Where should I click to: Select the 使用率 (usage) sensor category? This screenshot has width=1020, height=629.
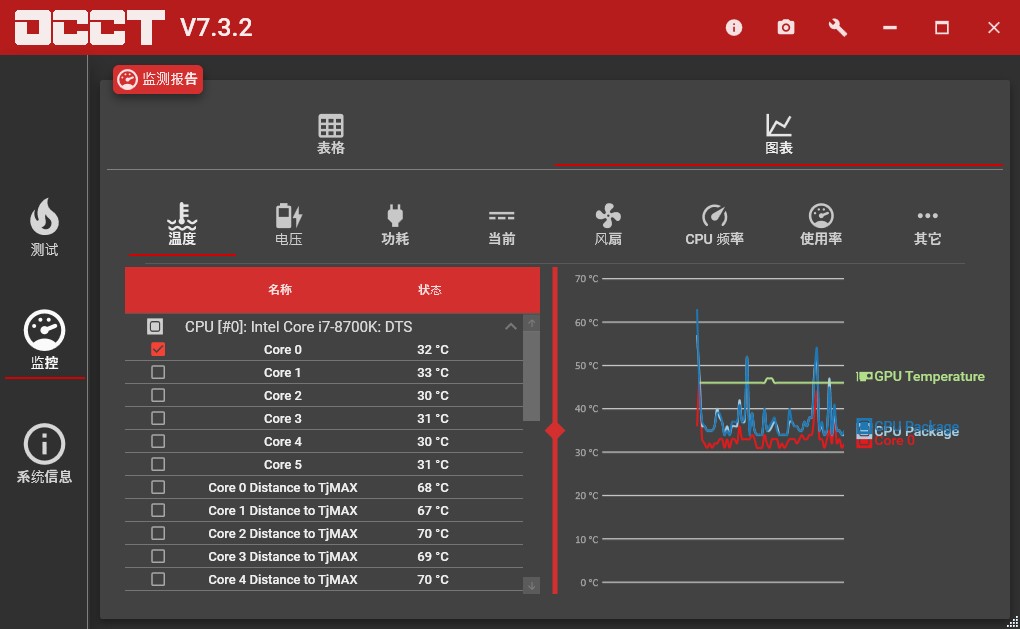(821, 224)
